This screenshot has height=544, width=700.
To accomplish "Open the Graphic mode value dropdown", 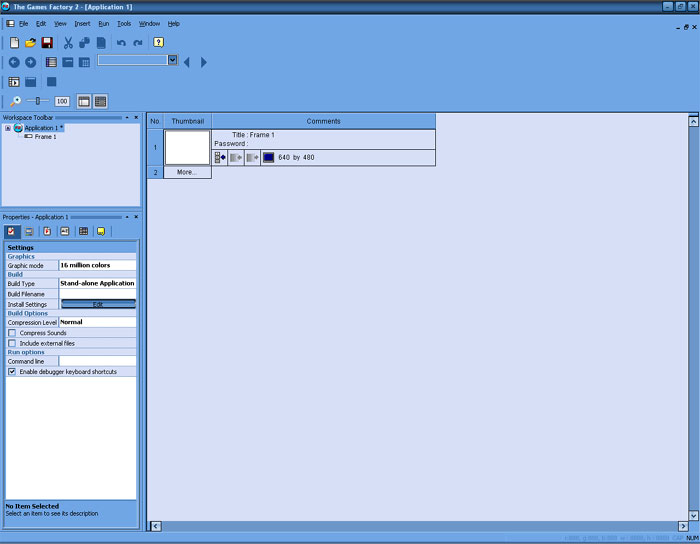I will [97, 265].
